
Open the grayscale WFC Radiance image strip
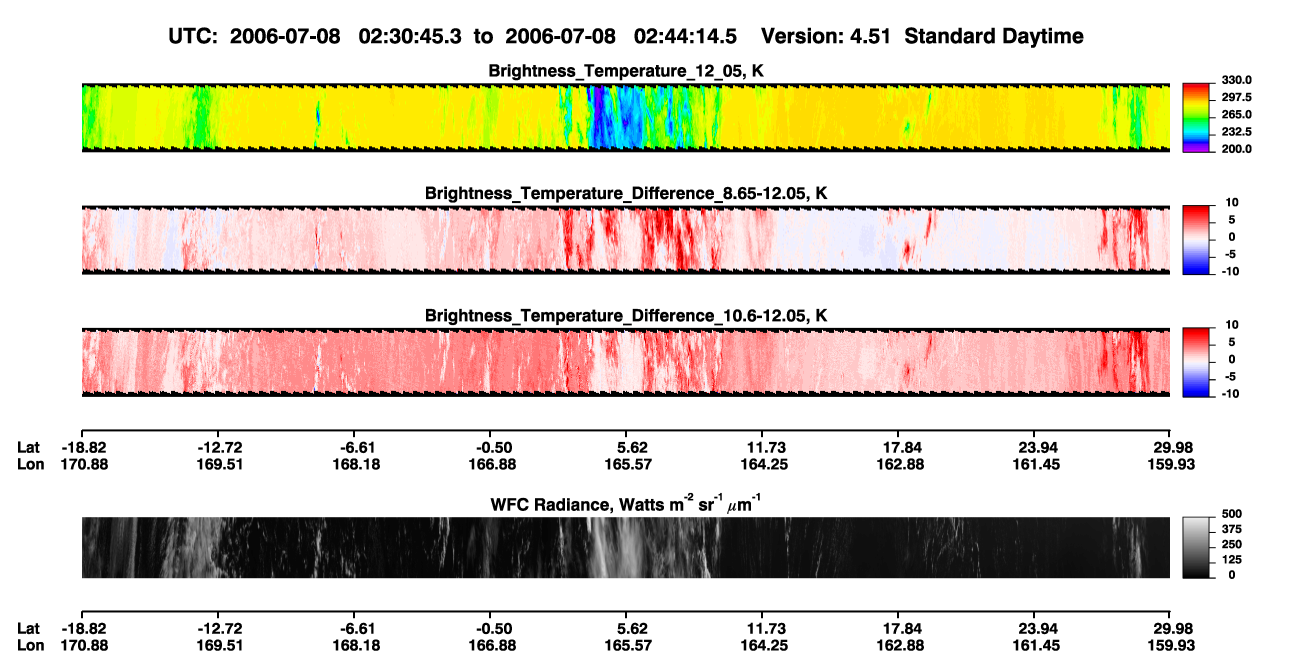click(625, 547)
